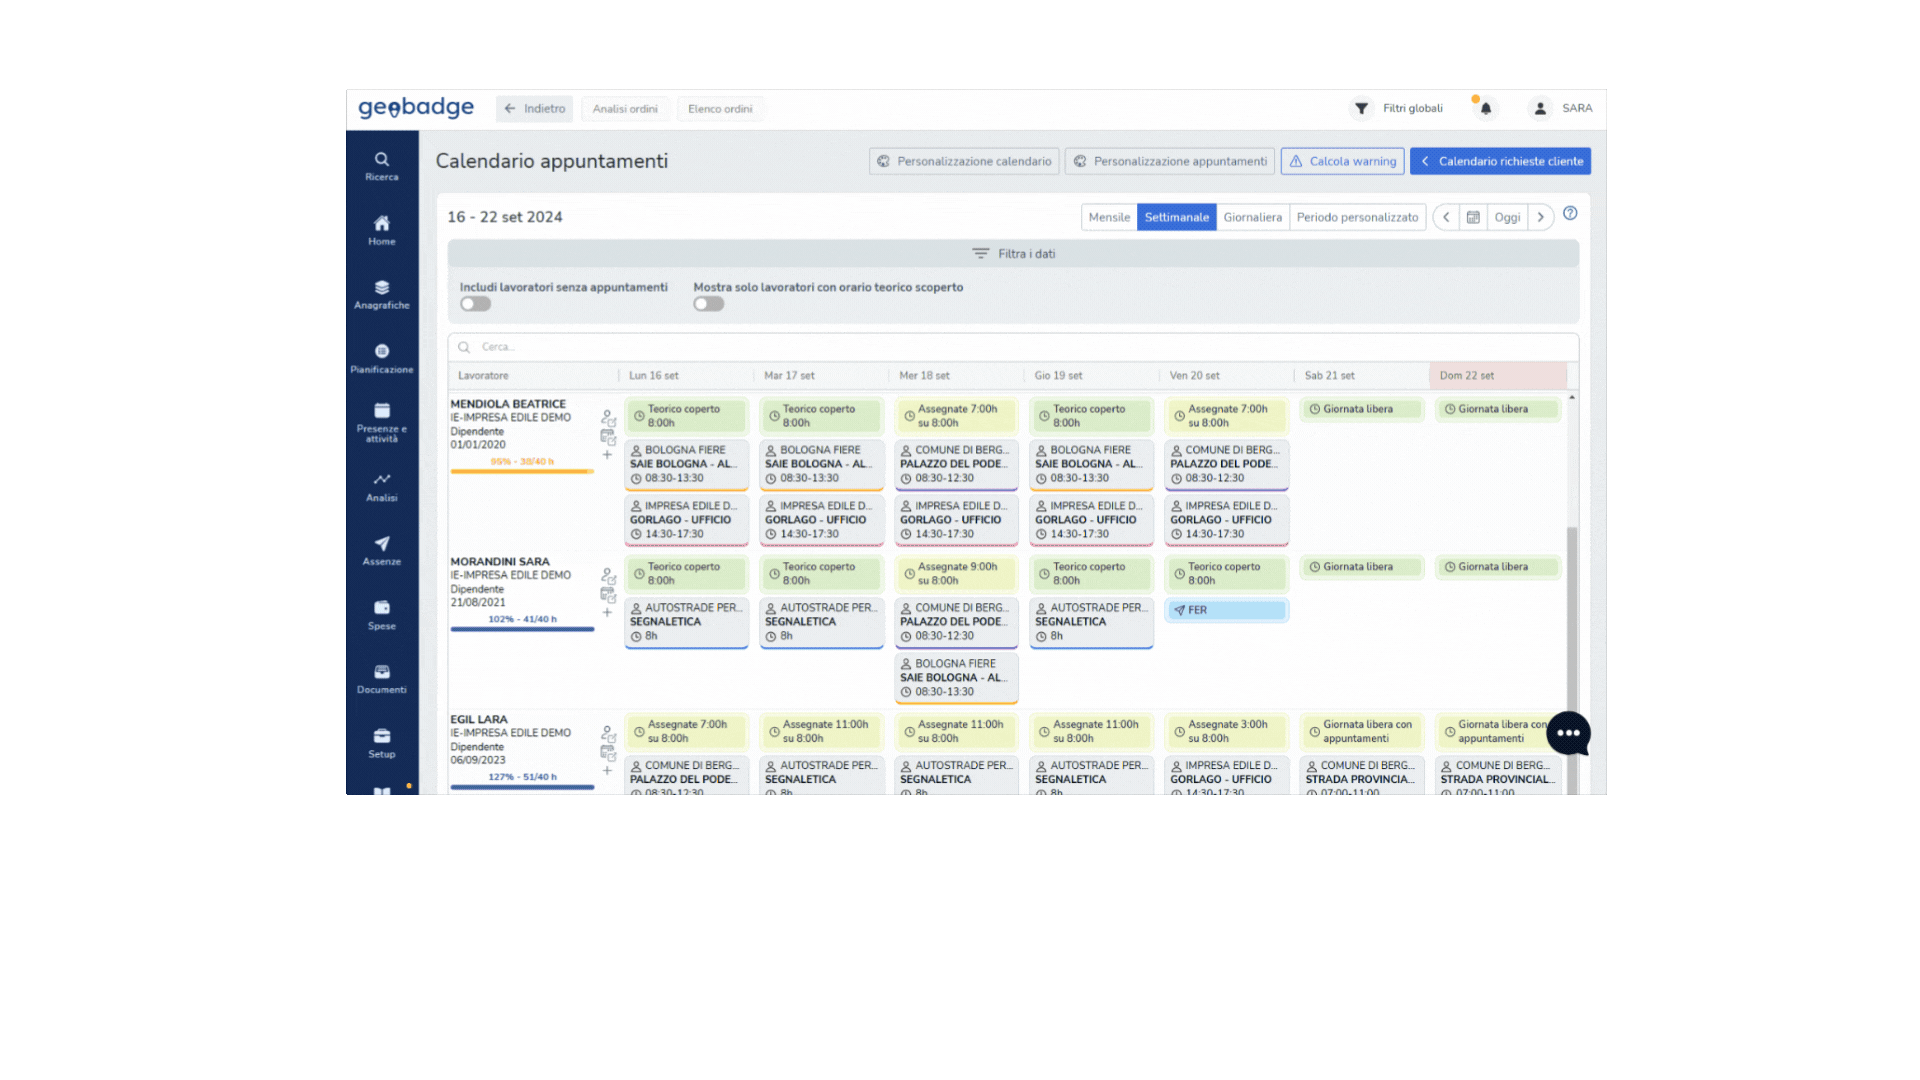Click Mendiola Sab 21 Giornata libera
Image resolution: width=1920 pixels, height=1080 pixels.
1361,409
